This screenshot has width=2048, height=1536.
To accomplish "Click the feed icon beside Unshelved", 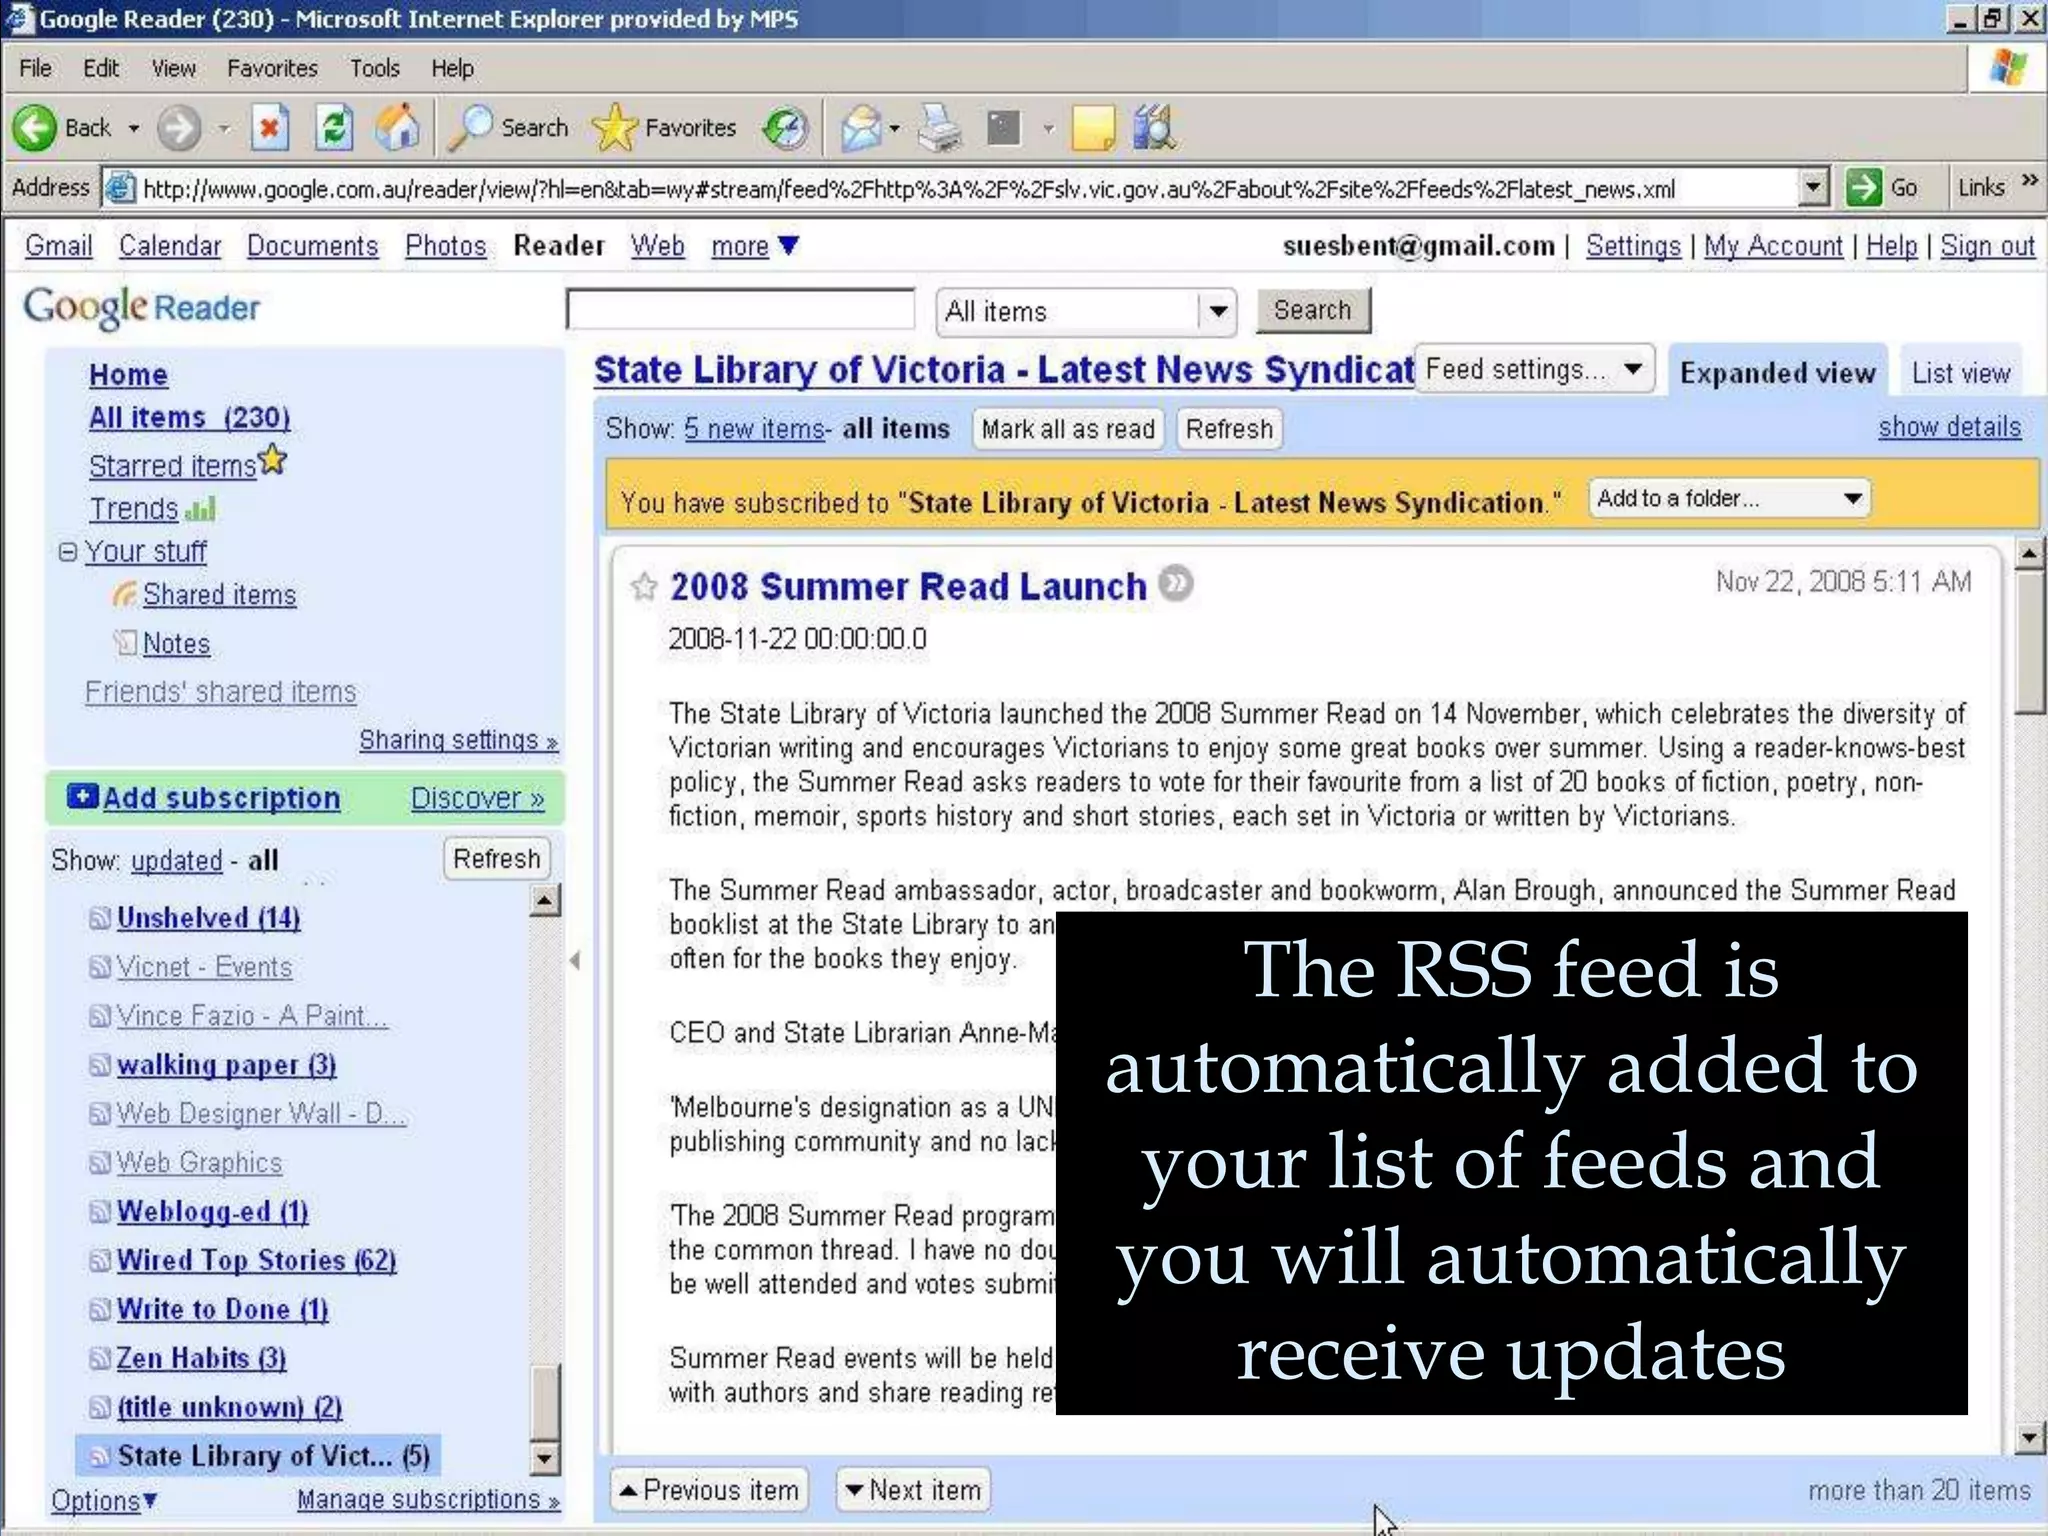I will click(x=99, y=918).
